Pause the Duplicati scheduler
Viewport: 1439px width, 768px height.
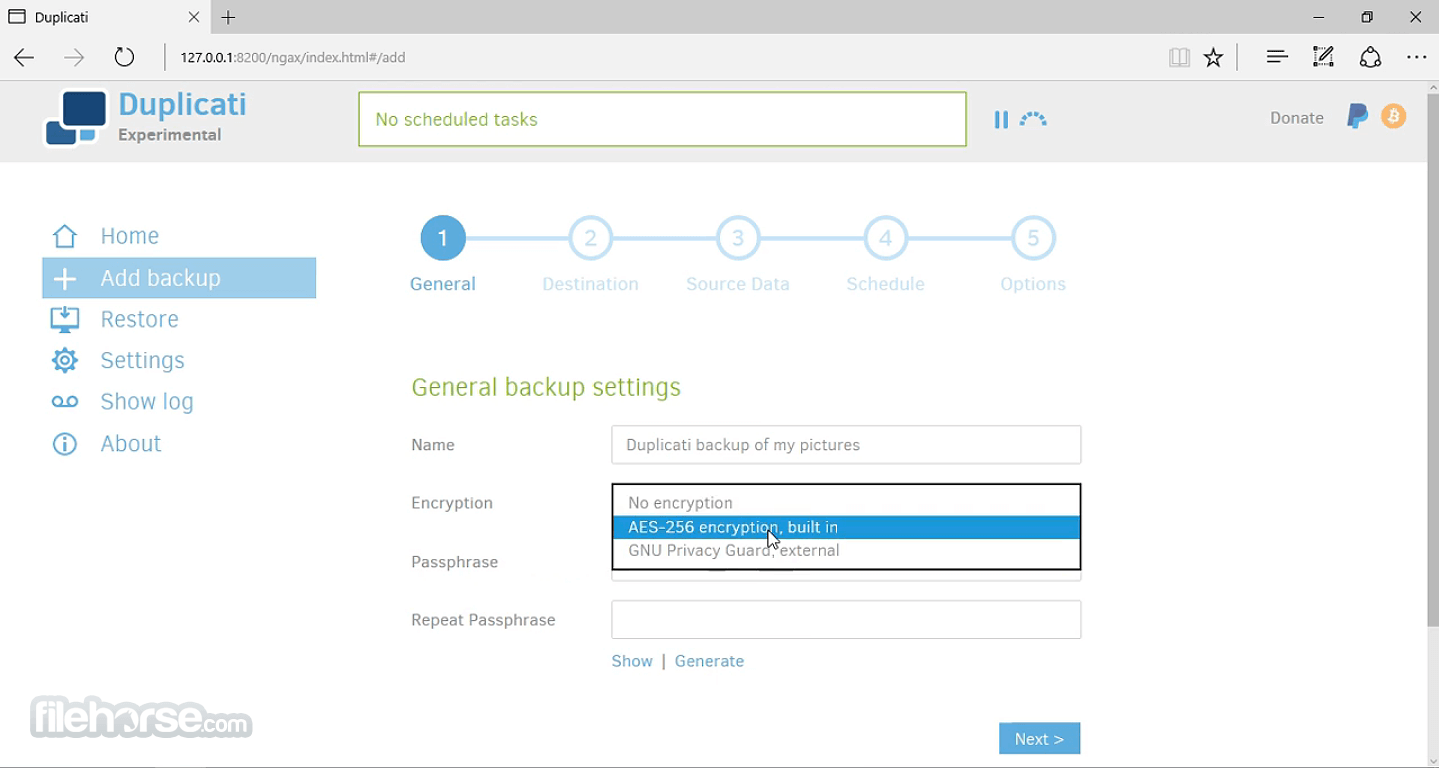(x=1001, y=120)
